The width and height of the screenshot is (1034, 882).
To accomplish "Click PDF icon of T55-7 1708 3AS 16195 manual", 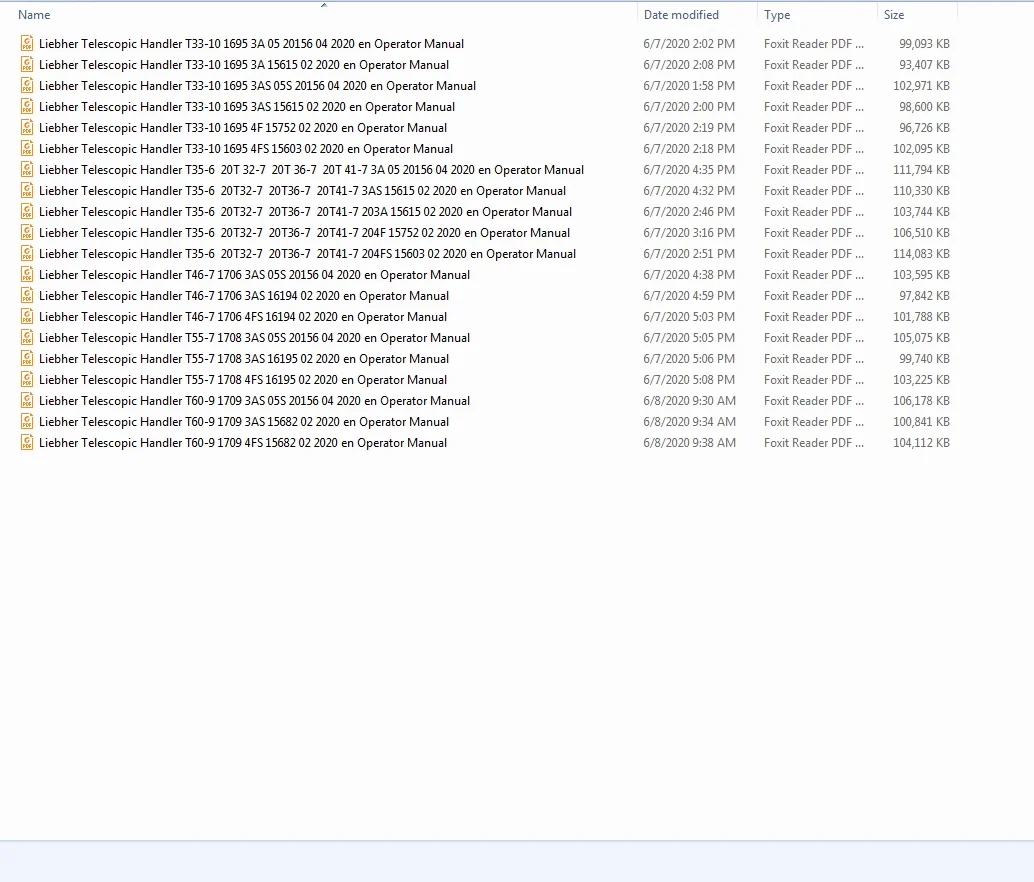I will point(26,359).
